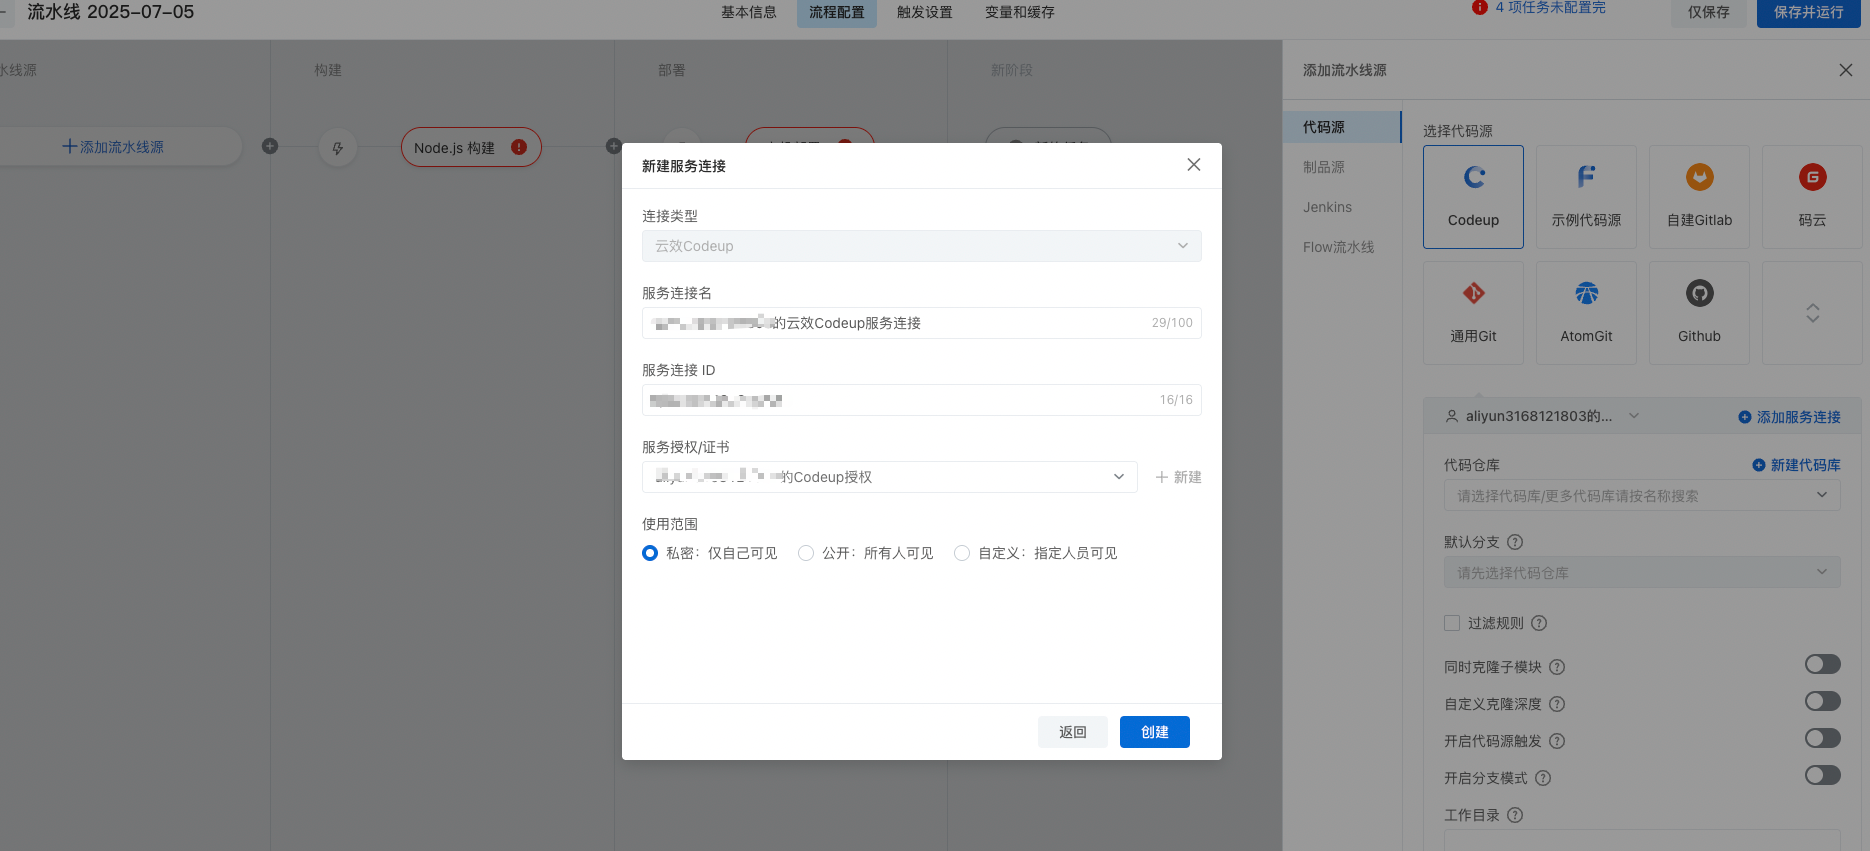Expand the 代码仓库 selection dropdown
The image size is (1870, 851).
pyautogui.click(x=1641, y=496)
